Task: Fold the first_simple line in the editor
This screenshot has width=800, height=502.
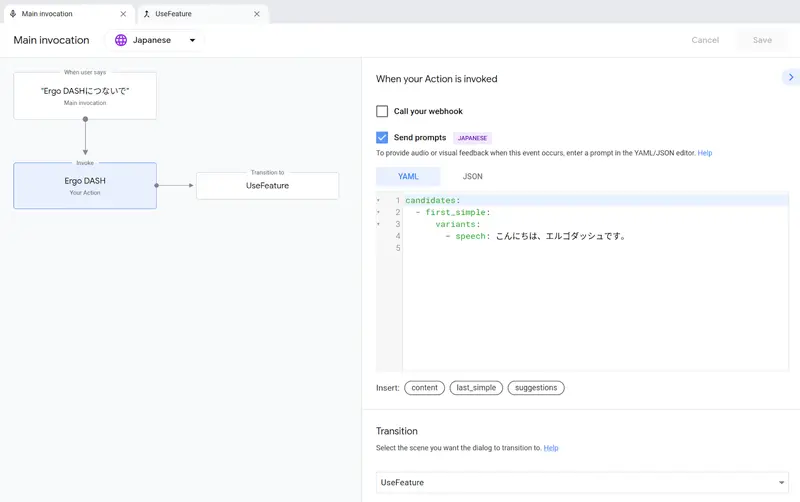Action: point(379,212)
